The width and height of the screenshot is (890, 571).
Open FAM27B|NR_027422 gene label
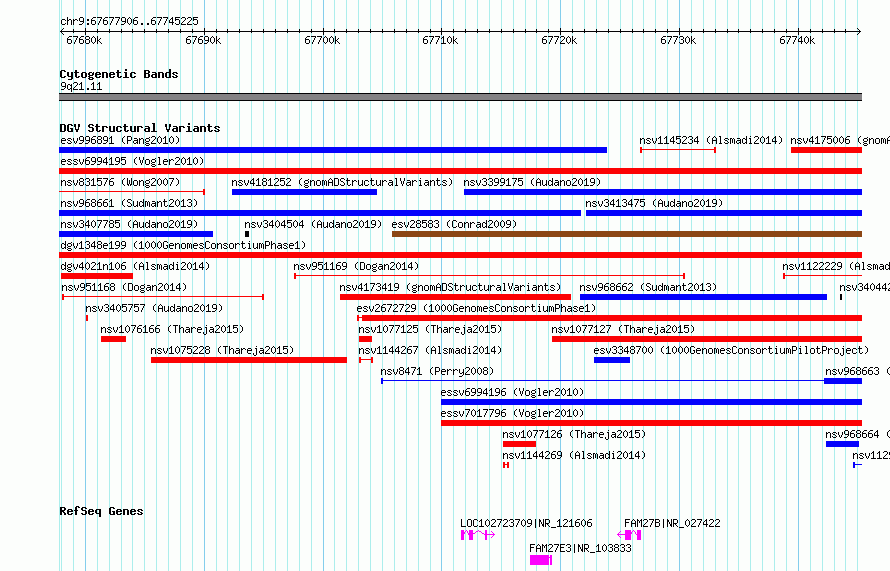coord(672,523)
